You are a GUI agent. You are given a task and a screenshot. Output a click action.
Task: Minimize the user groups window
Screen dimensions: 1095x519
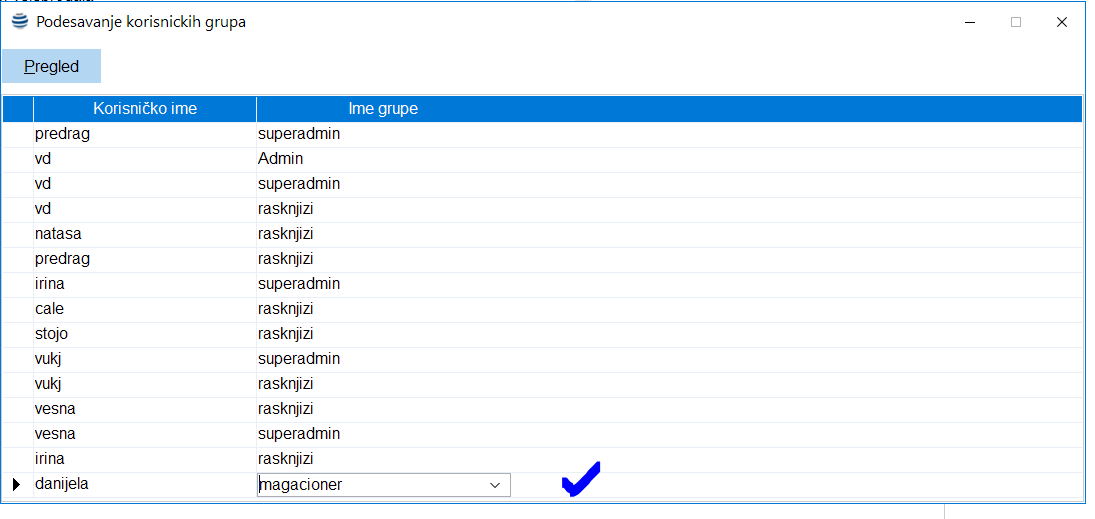[x=970, y=22]
